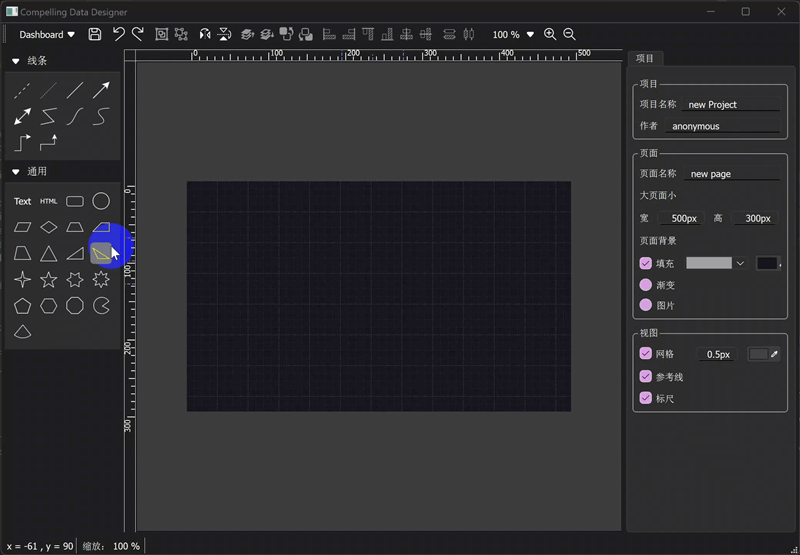Click the dark background color swatch
The width and height of the screenshot is (800, 555).
[x=767, y=263]
